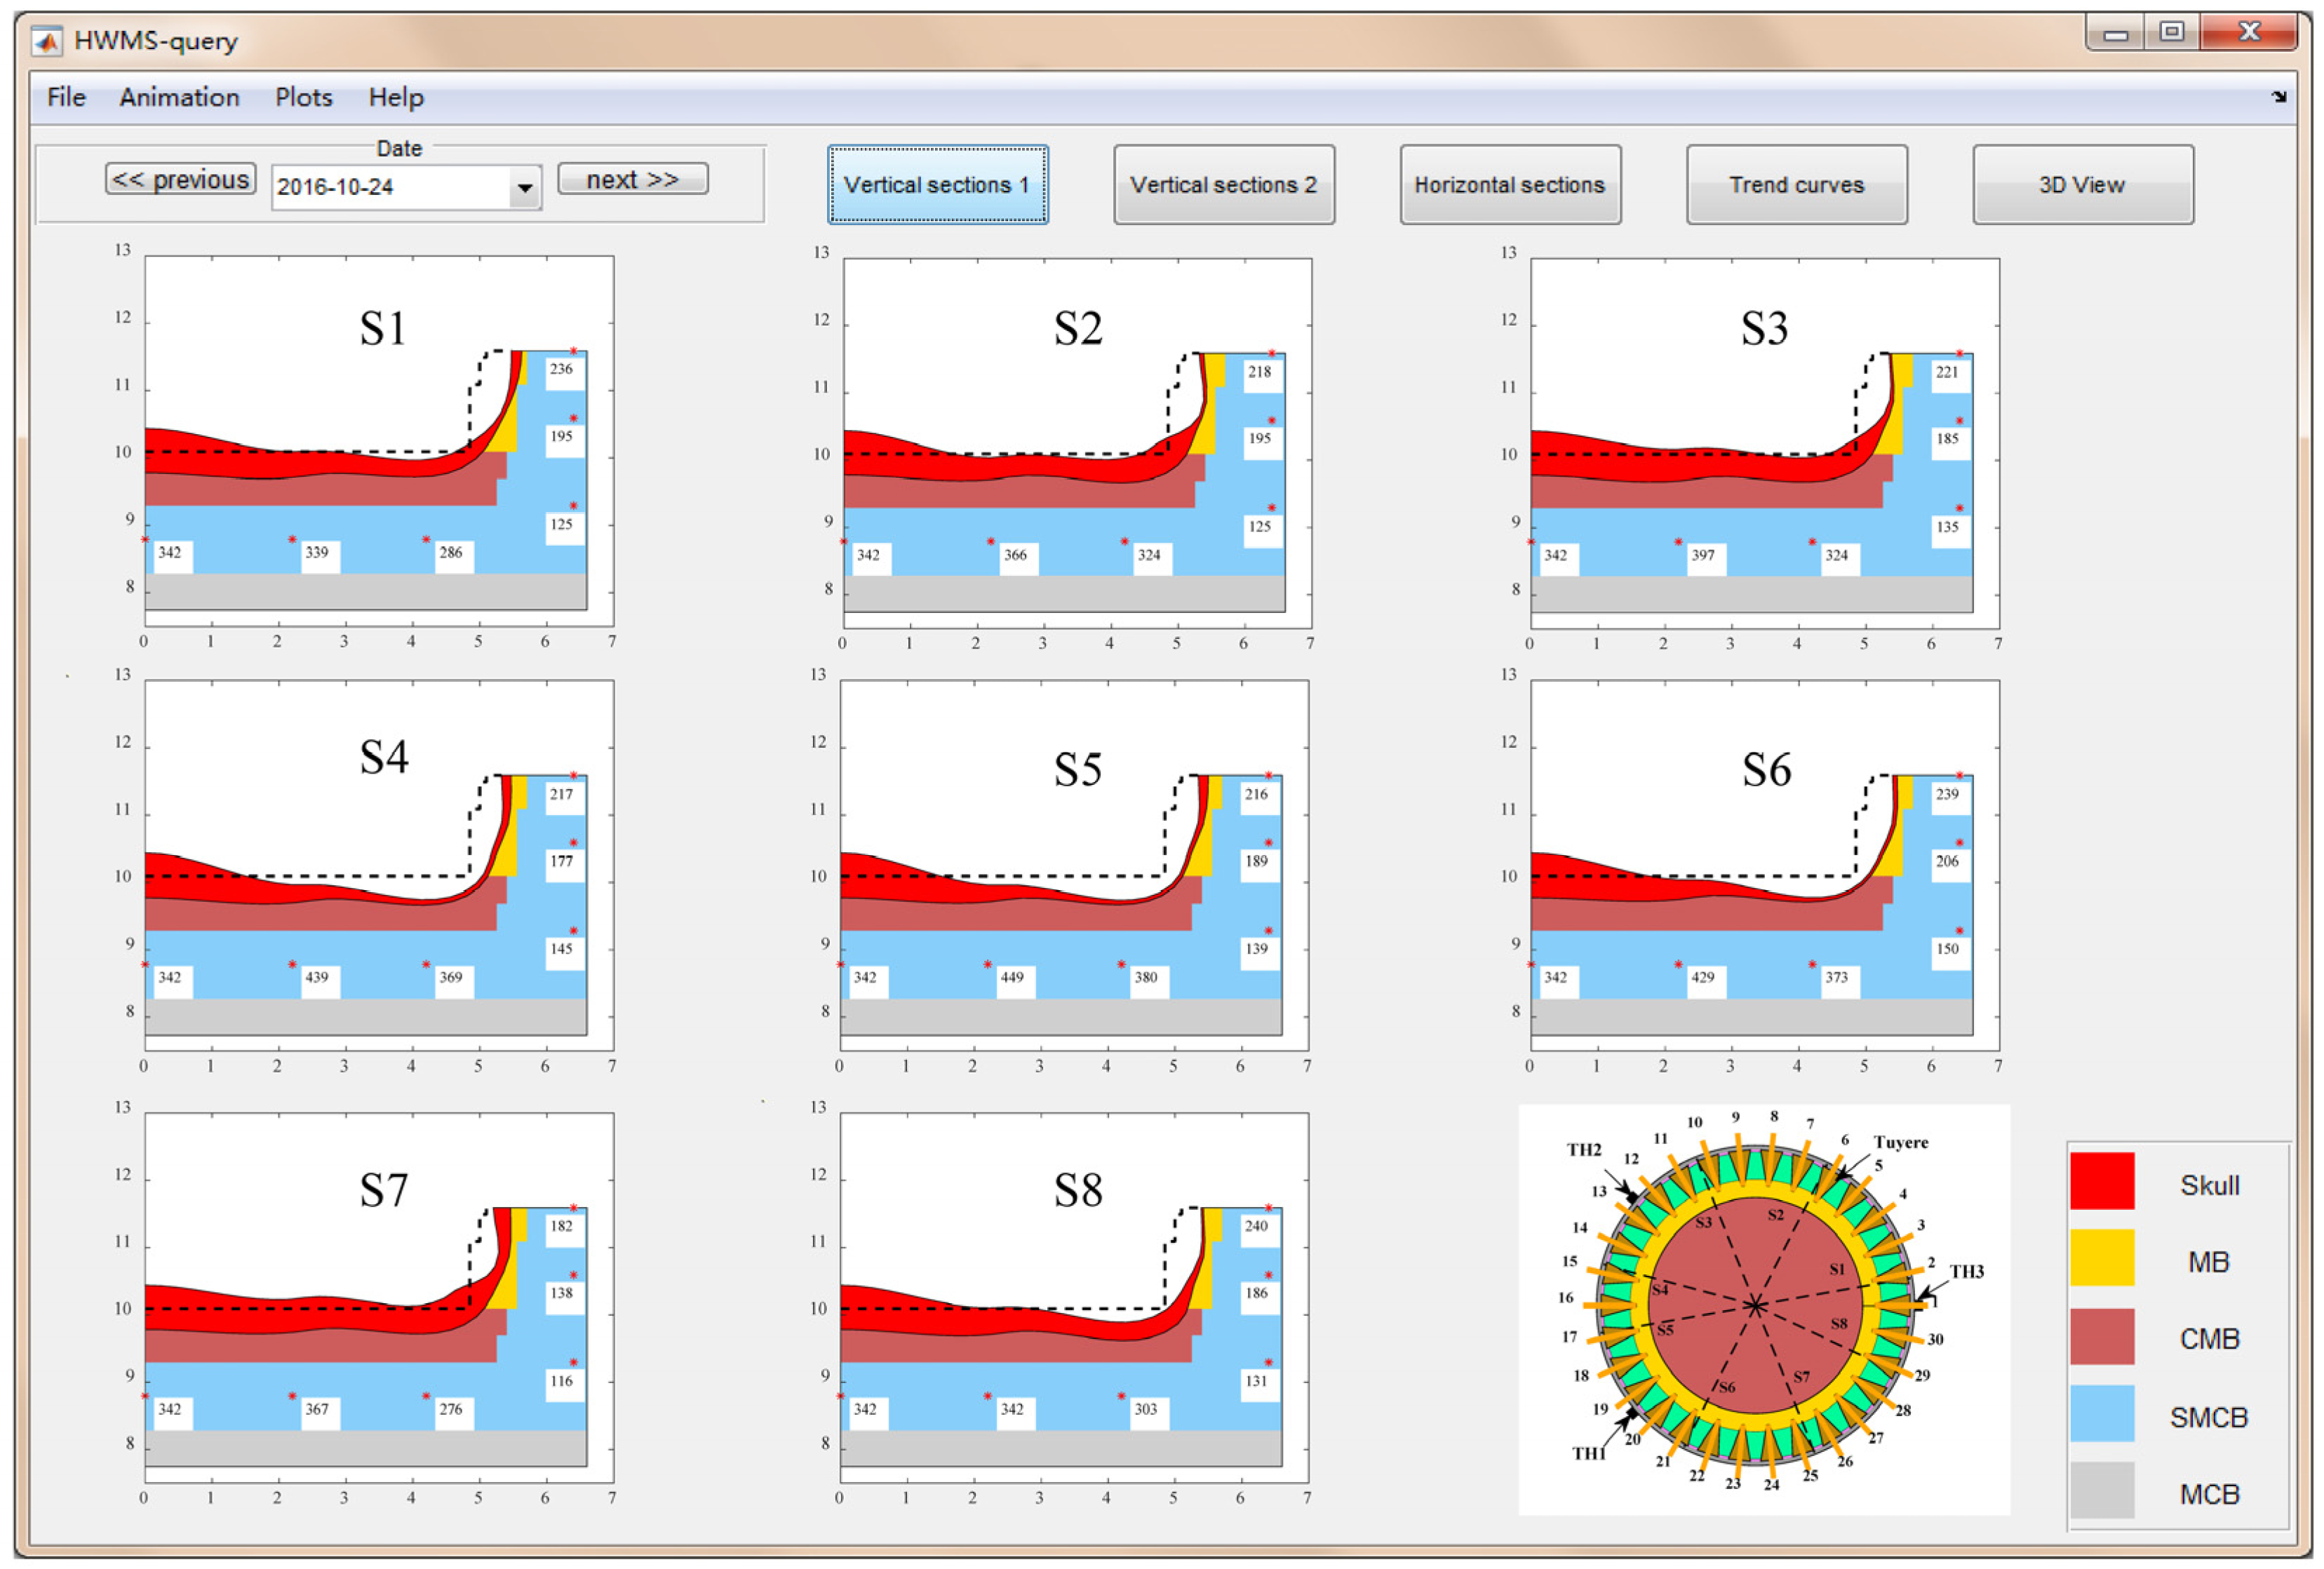Open the Plots menu
Screen dimensions: 2324x1569
point(303,97)
